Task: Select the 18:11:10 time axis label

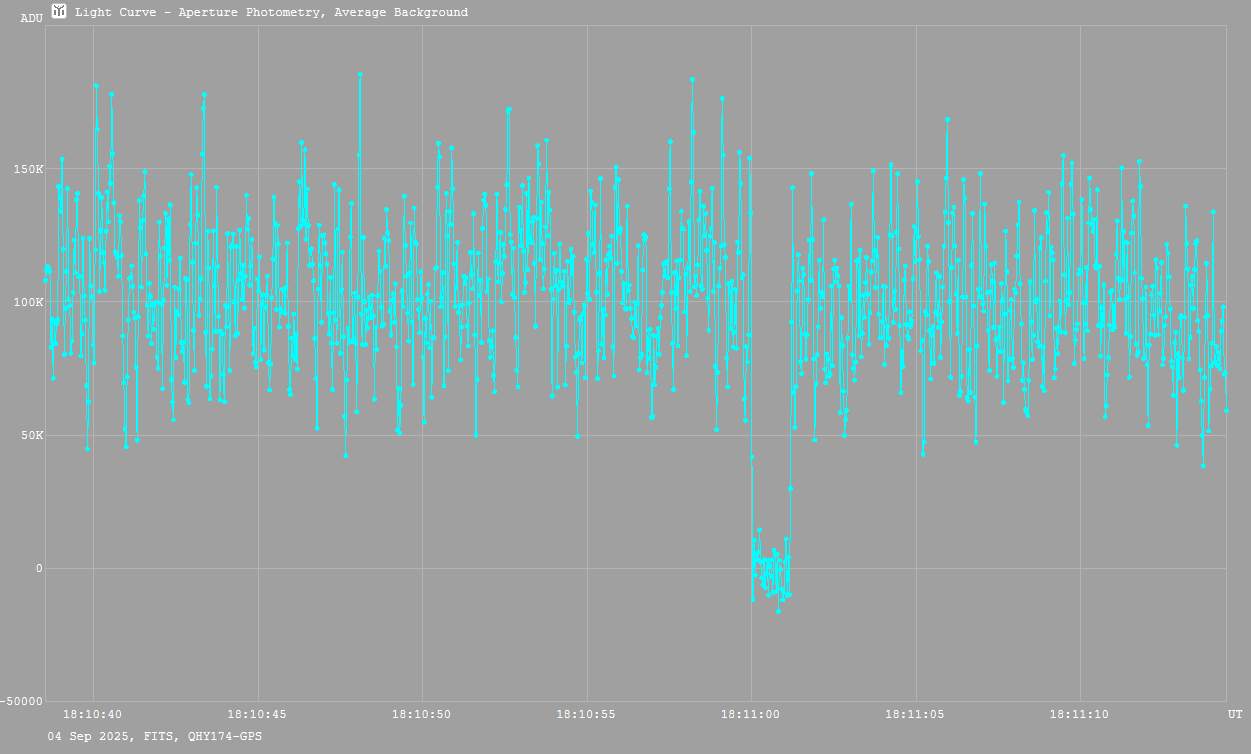Action: (1079, 714)
